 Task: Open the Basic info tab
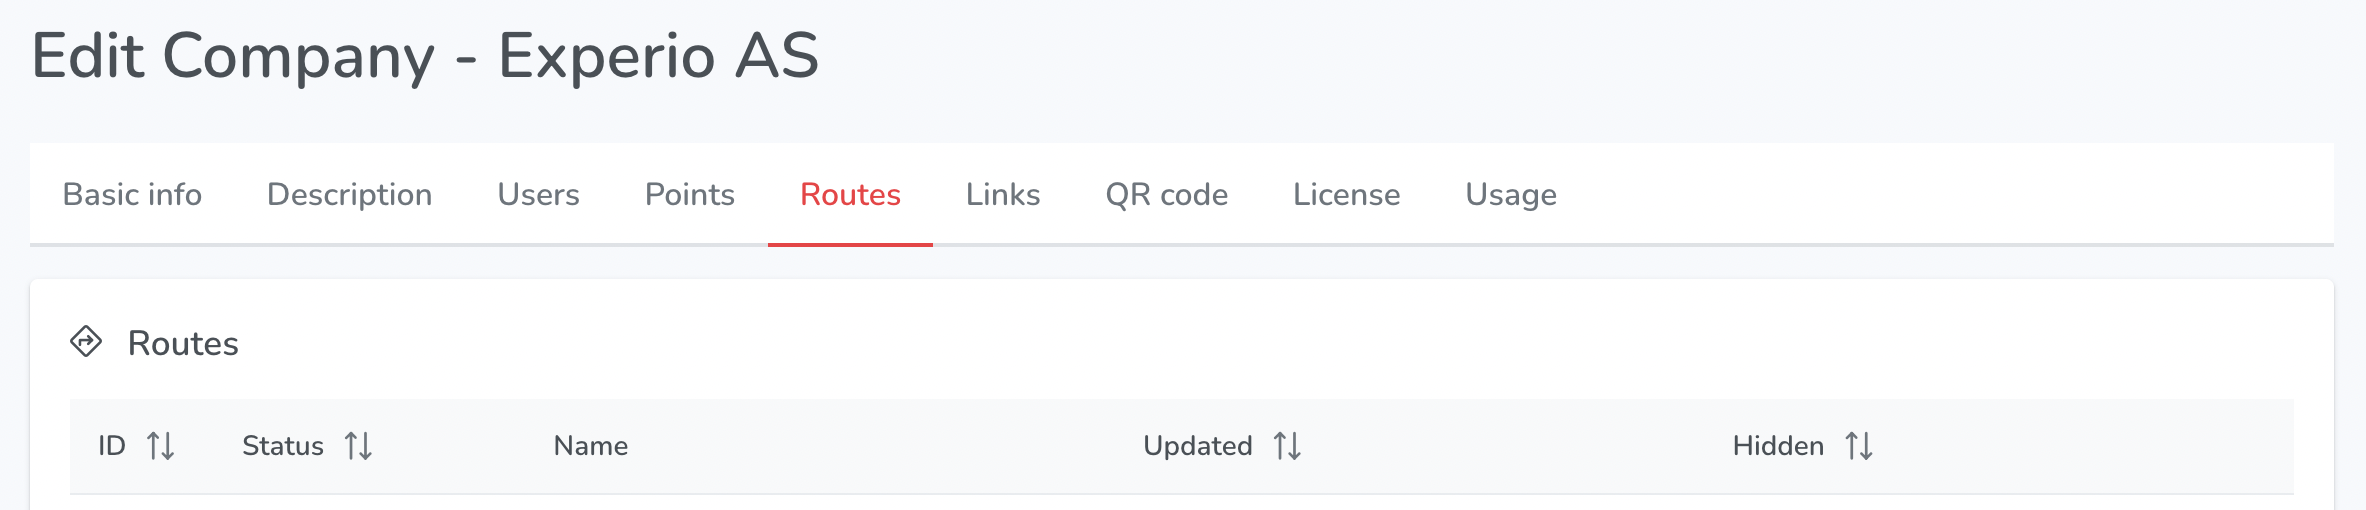(132, 194)
